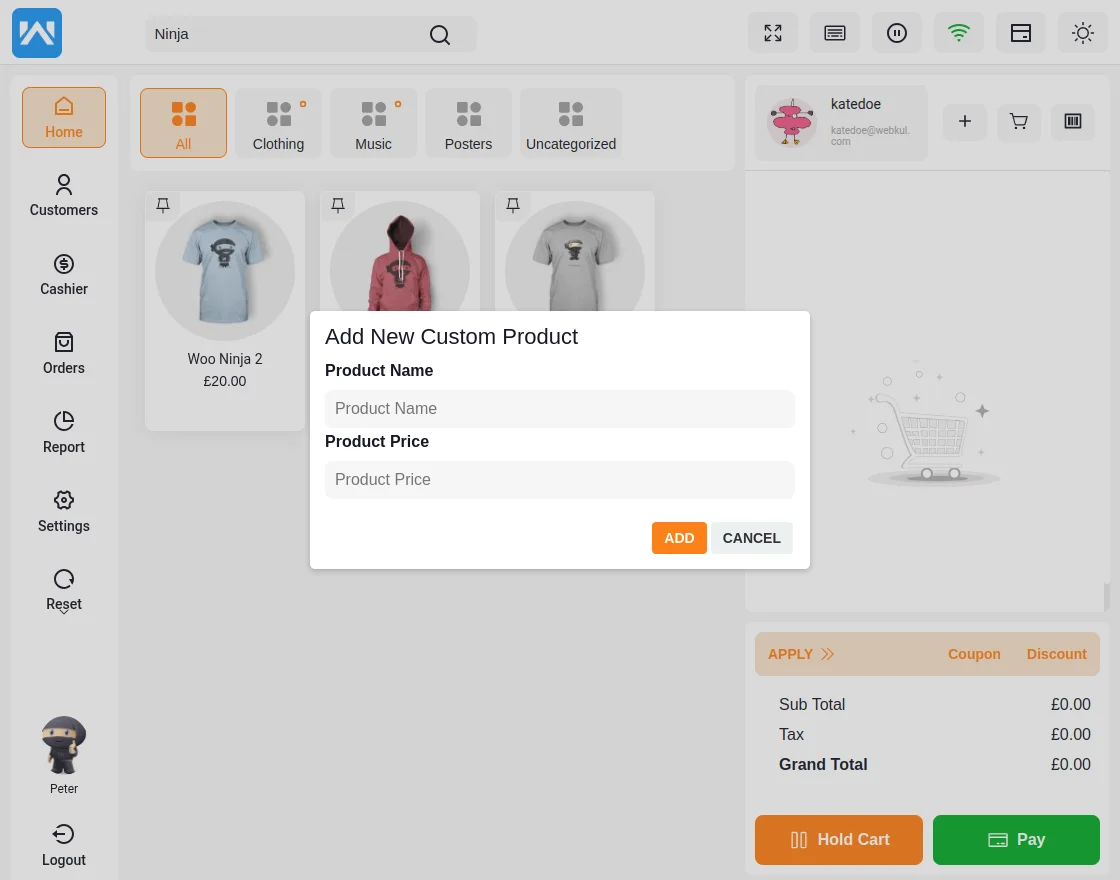Add a new customer with plus icon
The width and height of the screenshot is (1120, 880).
[964, 121]
